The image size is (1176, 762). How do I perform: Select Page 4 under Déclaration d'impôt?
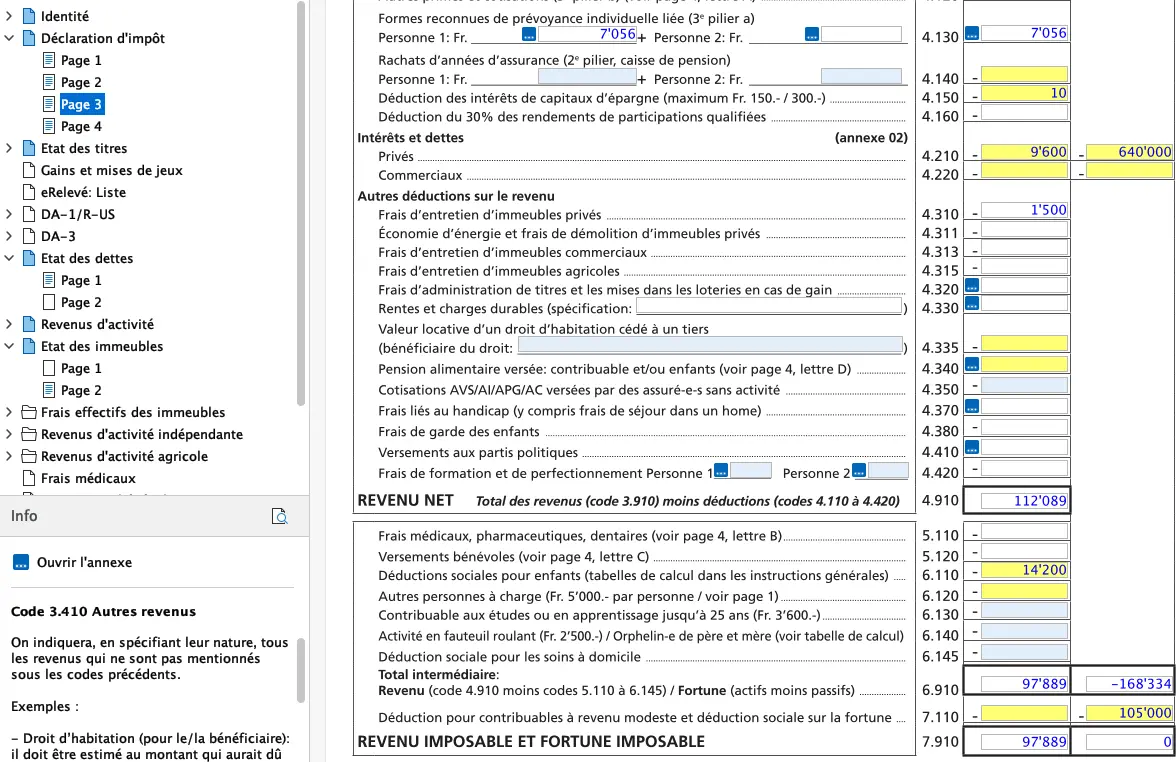click(80, 126)
